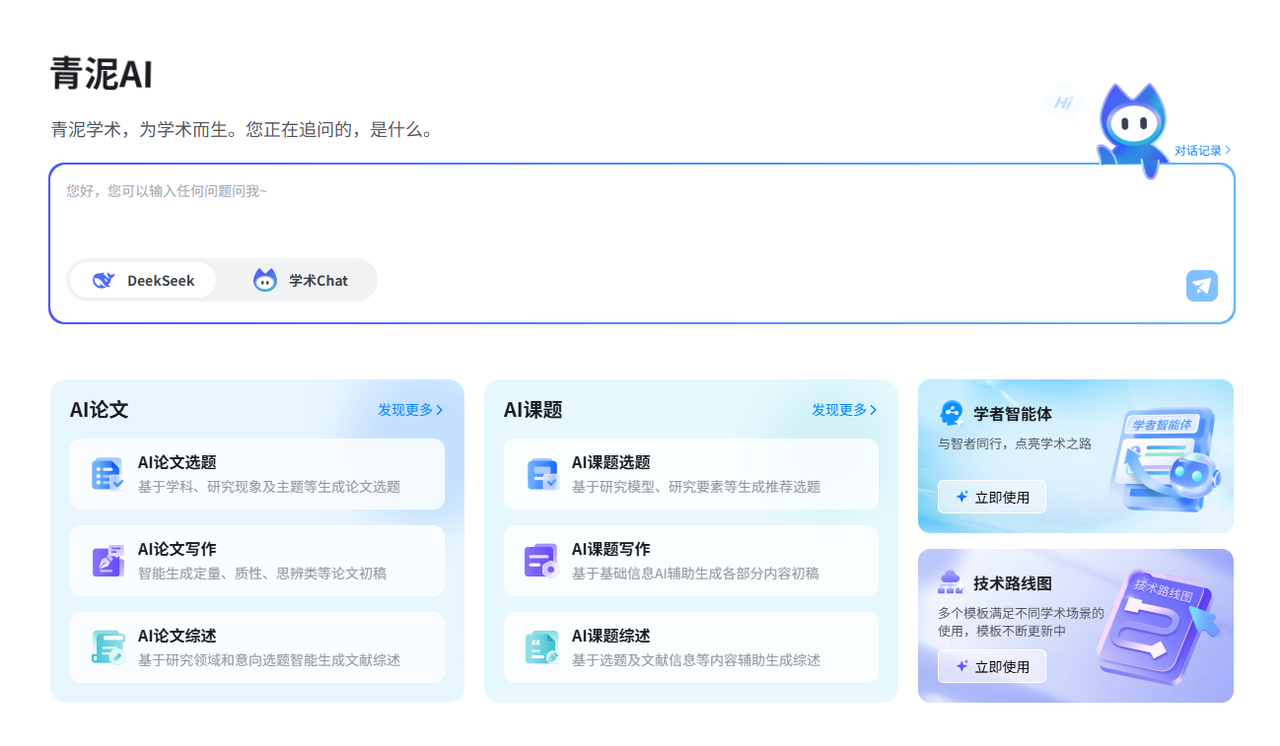Click text 基于学科、研究现象及主题等生成论文选题

pos(269,487)
